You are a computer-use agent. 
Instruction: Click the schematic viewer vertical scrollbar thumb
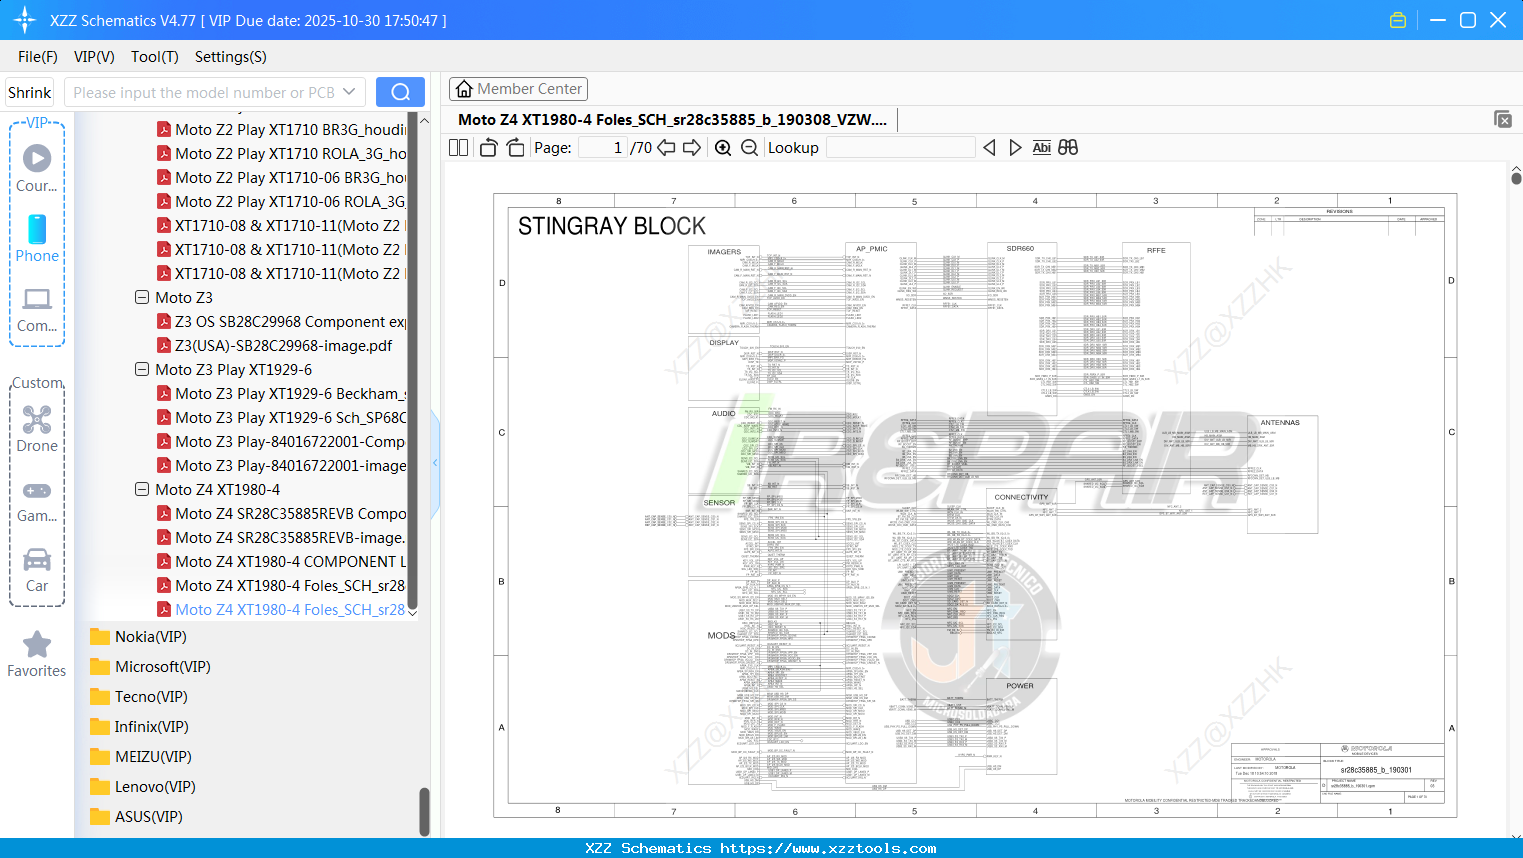pyautogui.click(x=1516, y=178)
